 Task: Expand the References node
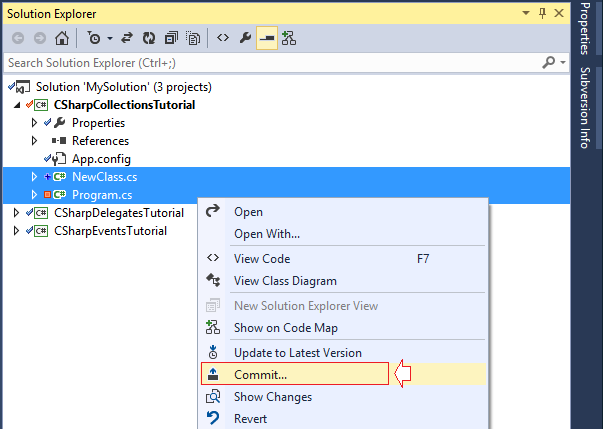coord(34,141)
